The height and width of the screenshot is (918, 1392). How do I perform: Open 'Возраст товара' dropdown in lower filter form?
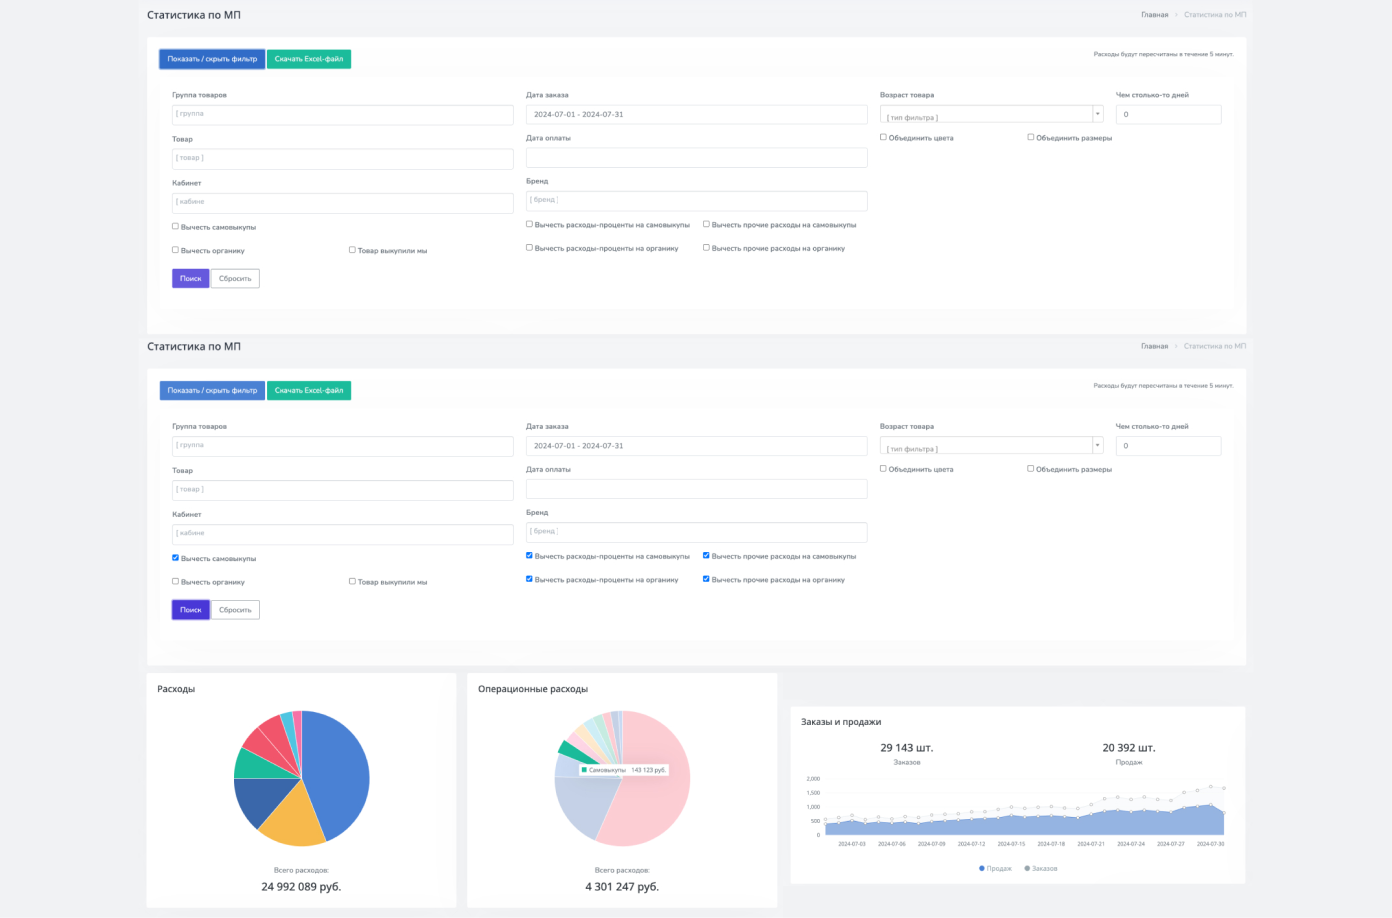coord(991,446)
